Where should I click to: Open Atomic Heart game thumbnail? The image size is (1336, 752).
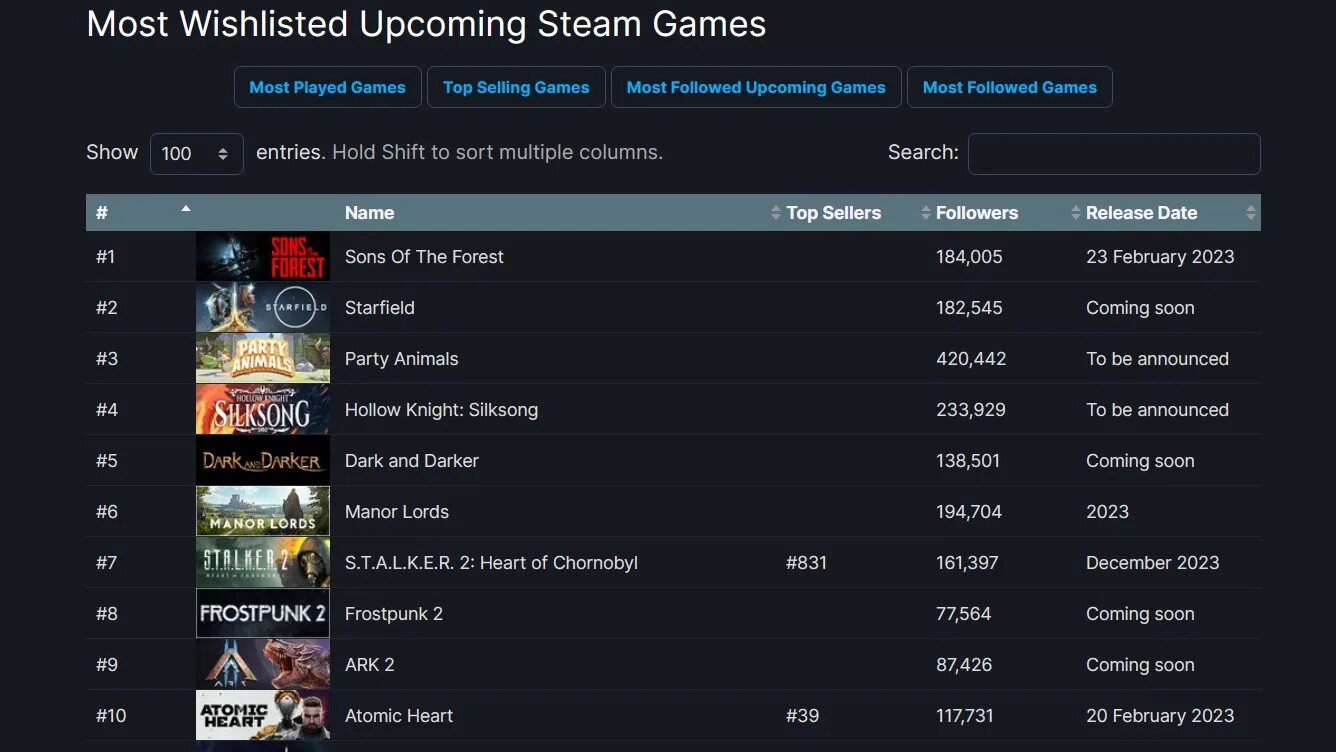263,715
